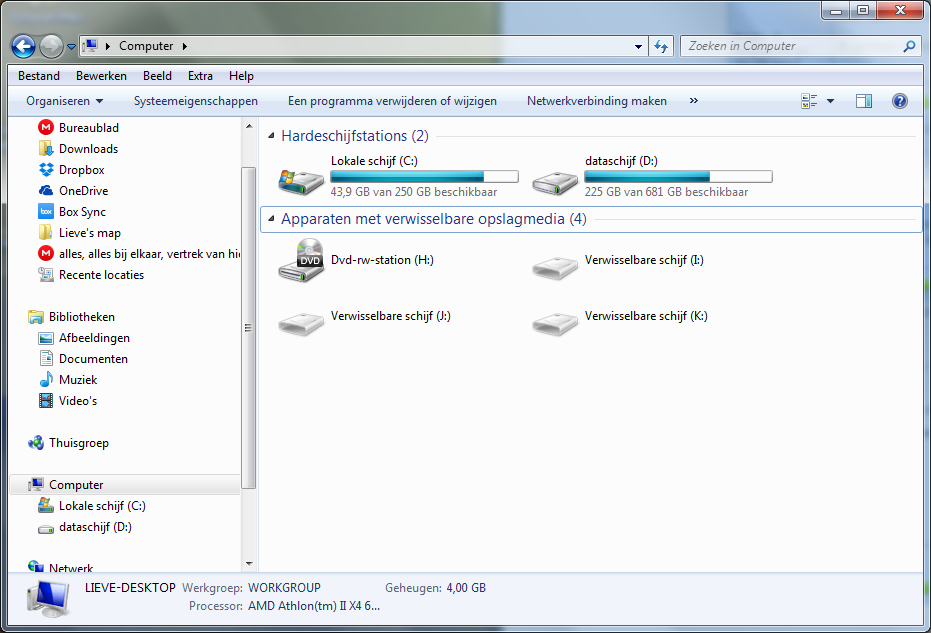Click navigation pane scroll down arrow
Viewport: 931px width, 633px height.
pos(249,564)
